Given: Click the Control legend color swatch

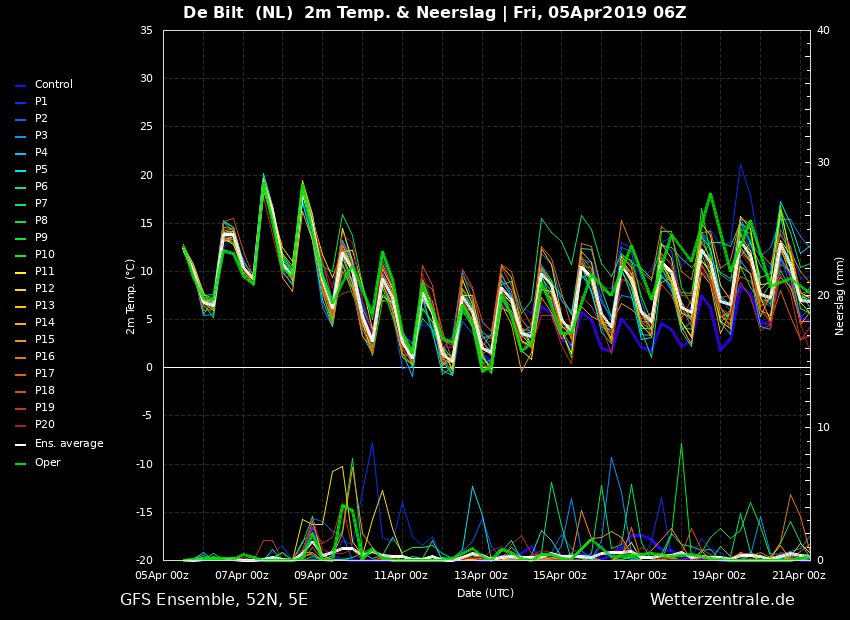Looking at the screenshot, I should click(x=21, y=86).
